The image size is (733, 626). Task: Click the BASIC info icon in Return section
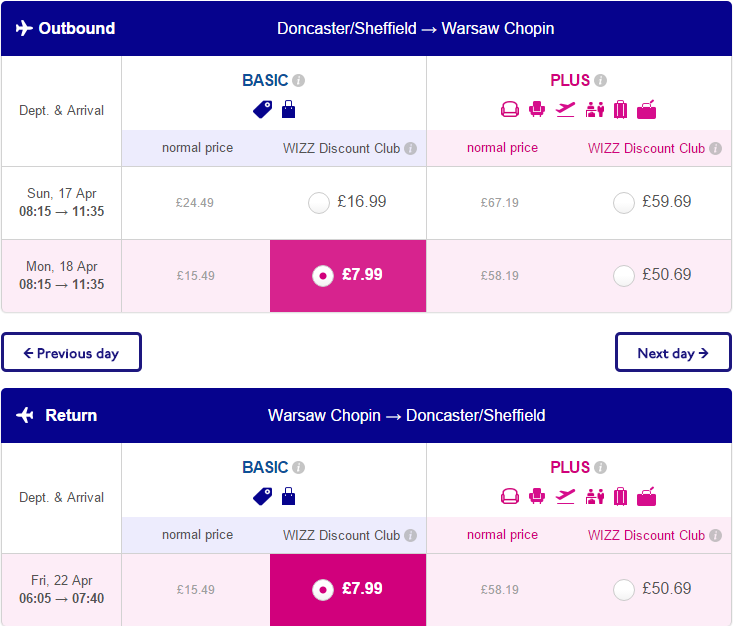(x=298, y=468)
